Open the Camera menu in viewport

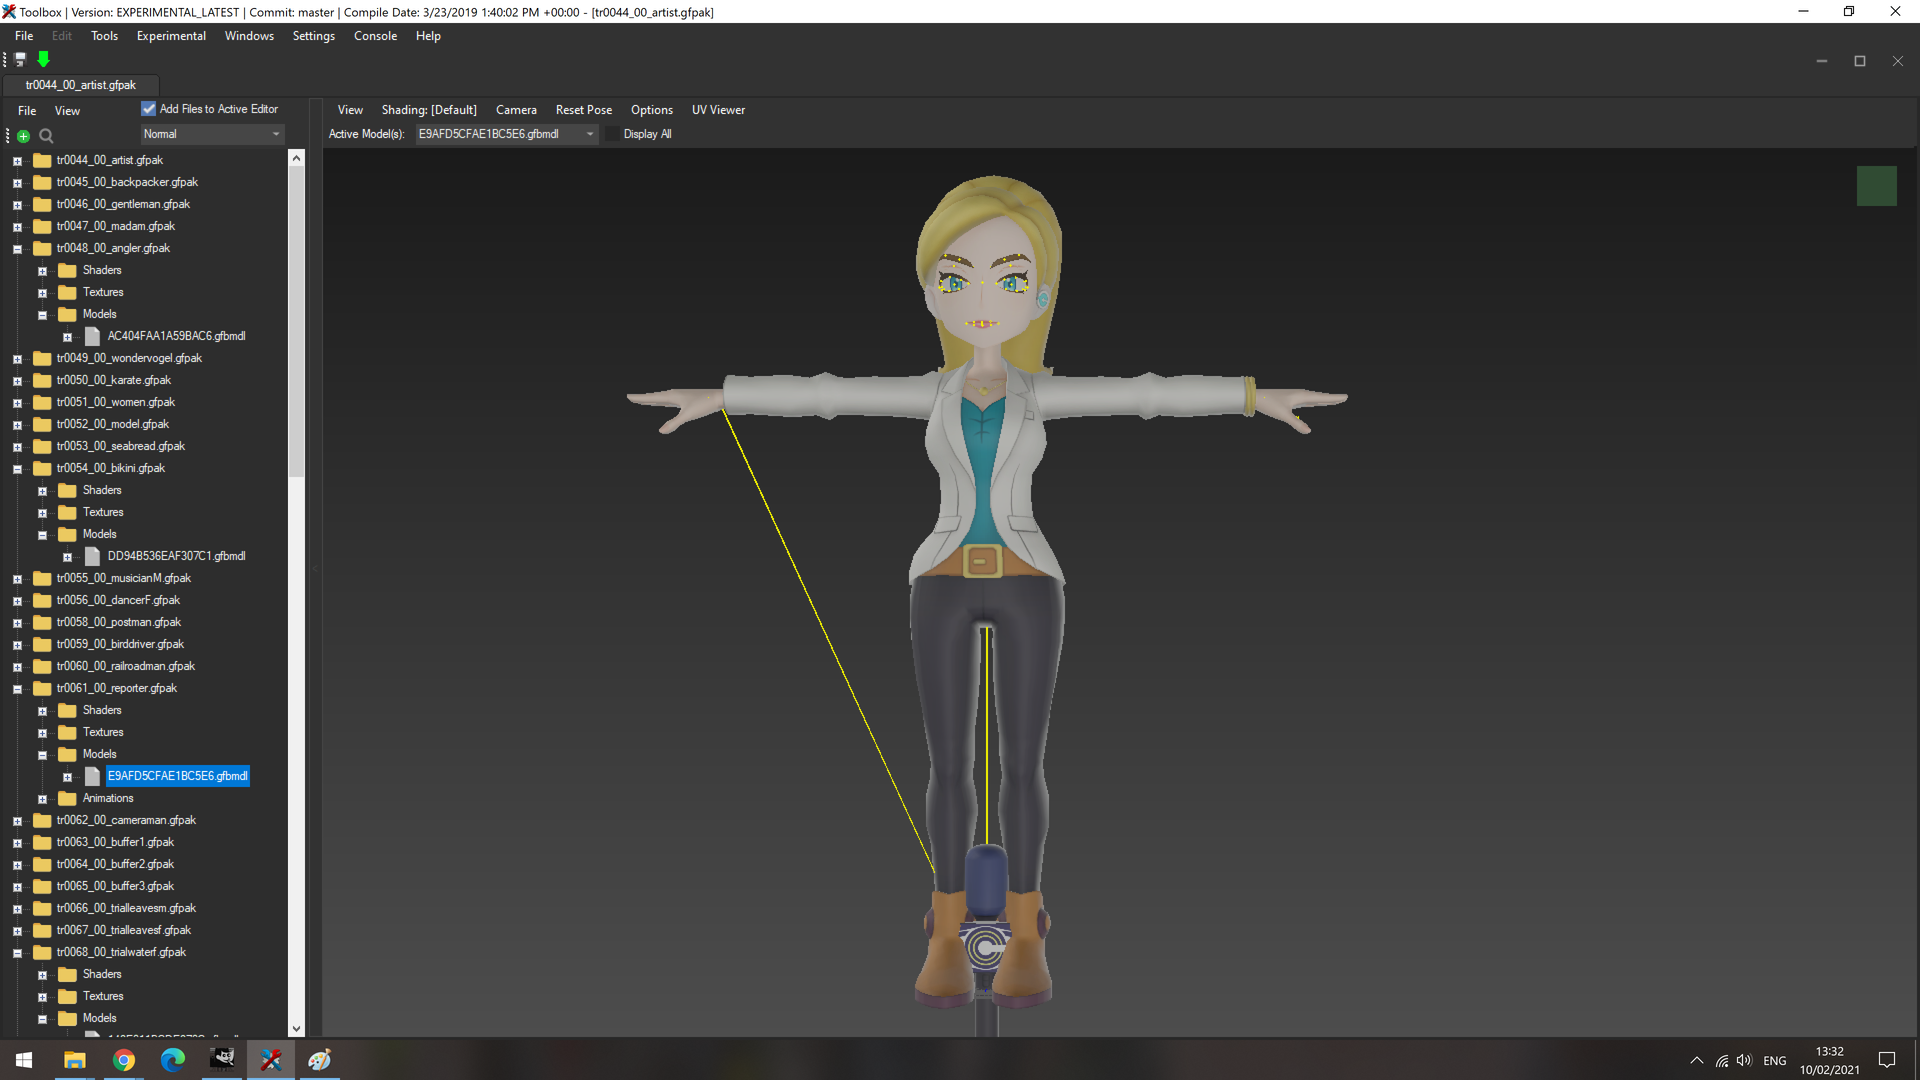click(x=516, y=110)
